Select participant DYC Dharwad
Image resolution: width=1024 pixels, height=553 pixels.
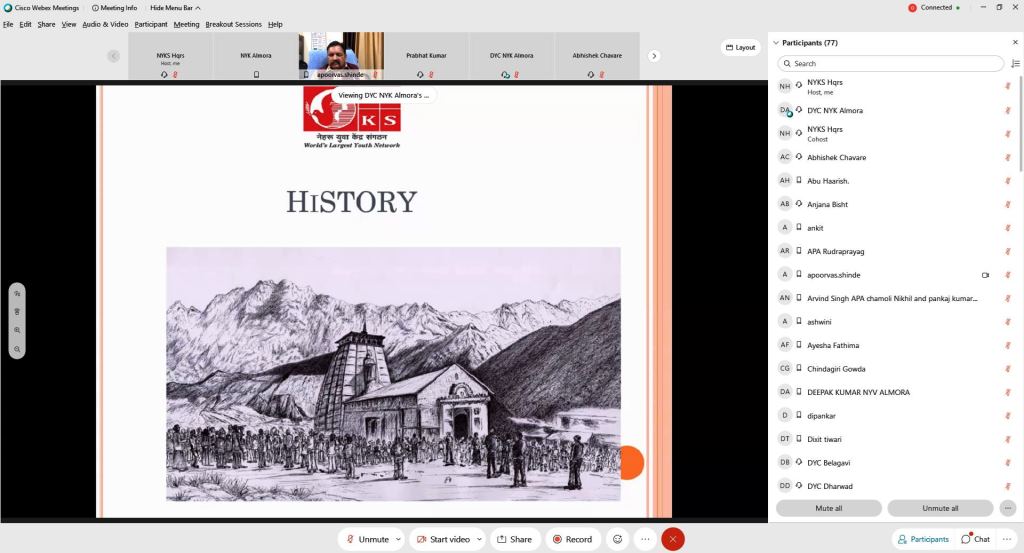[x=893, y=486]
